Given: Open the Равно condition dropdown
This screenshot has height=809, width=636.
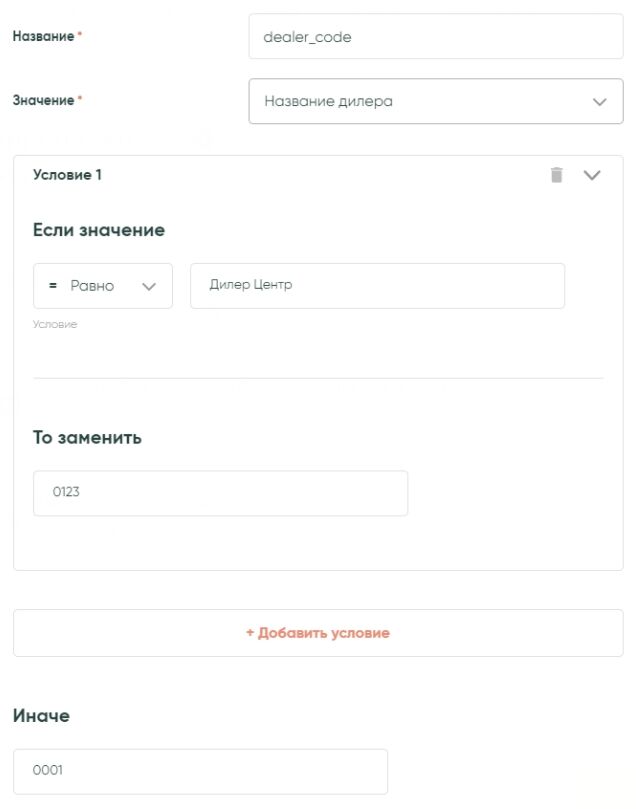Looking at the screenshot, I should click(x=102, y=286).
